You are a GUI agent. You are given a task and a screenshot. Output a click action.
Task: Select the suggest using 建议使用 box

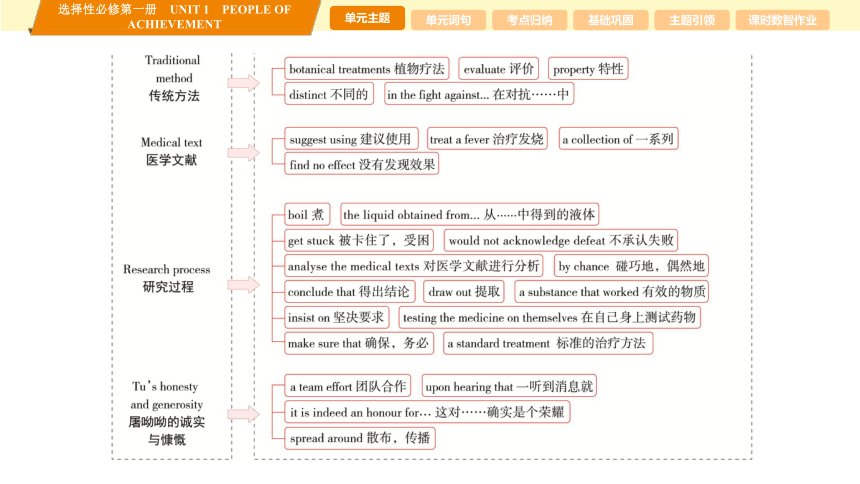351,139
